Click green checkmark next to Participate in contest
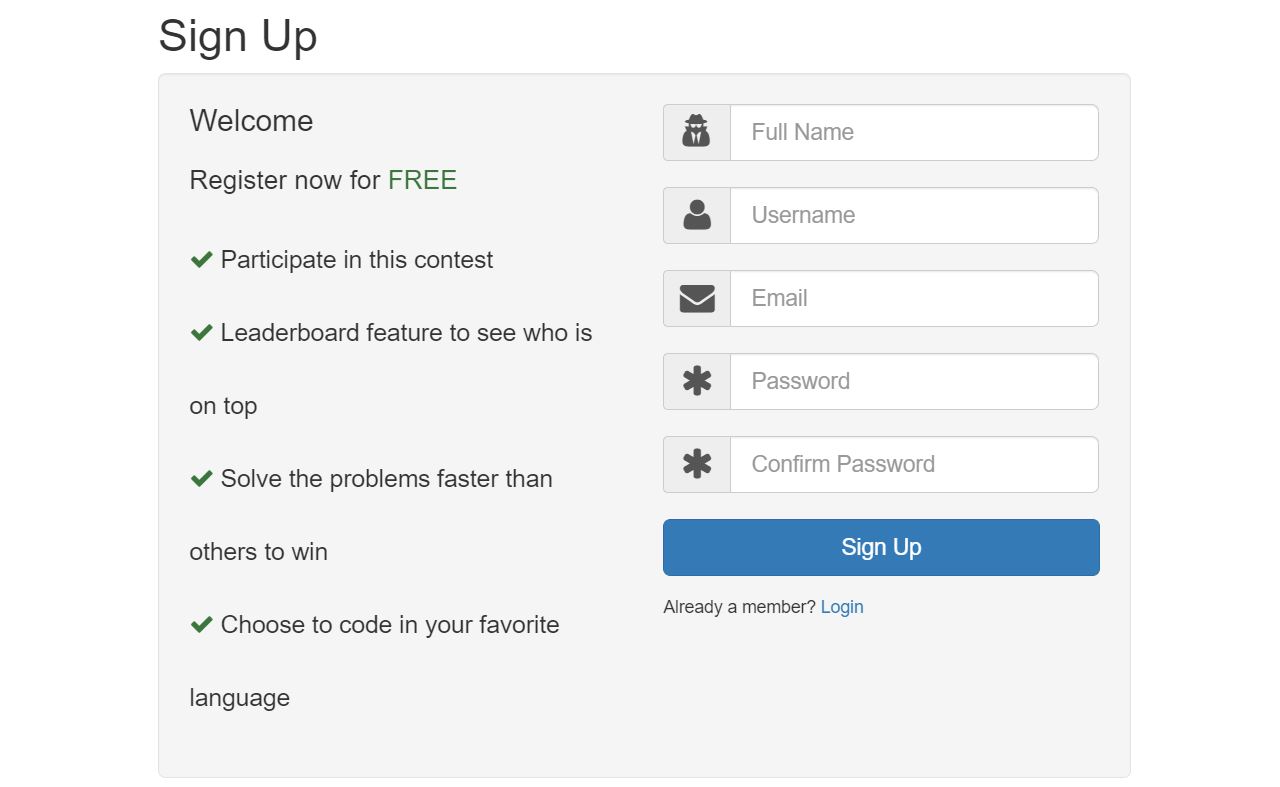Image resolution: width=1280 pixels, height=787 pixels. point(201,260)
